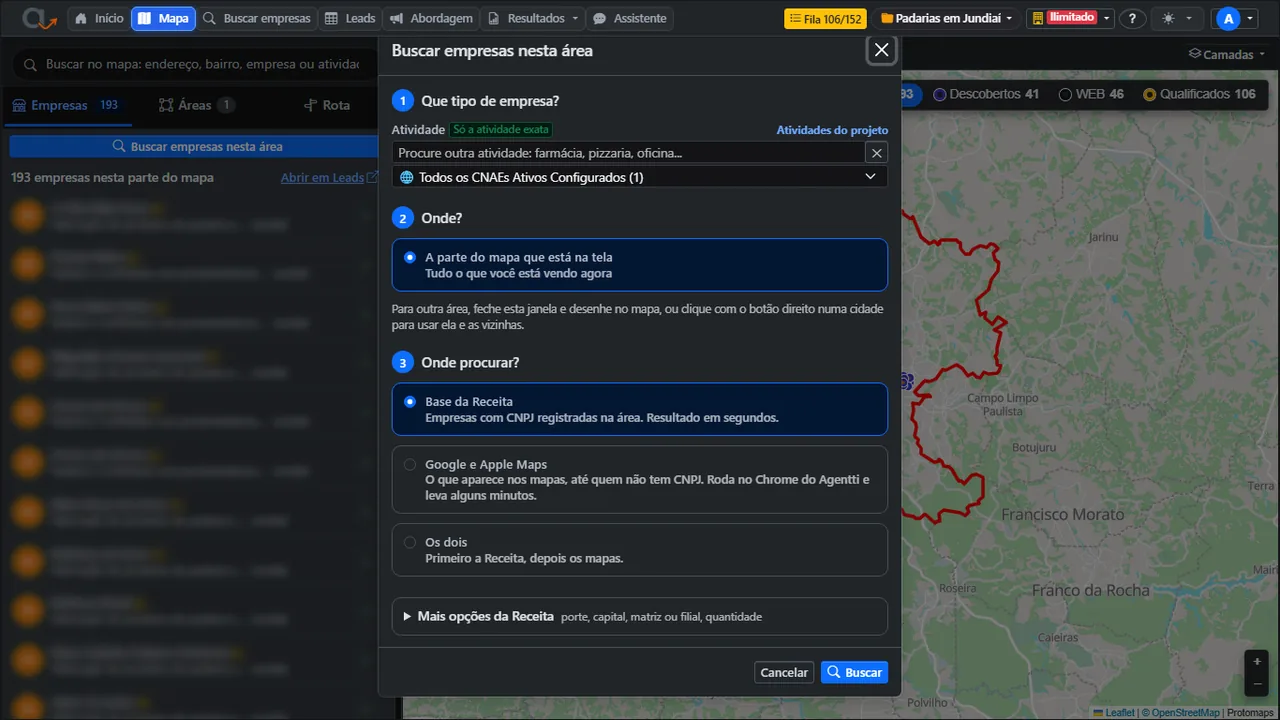Go to the Leads tab
The width and height of the screenshot is (1280, 720).
350,18
